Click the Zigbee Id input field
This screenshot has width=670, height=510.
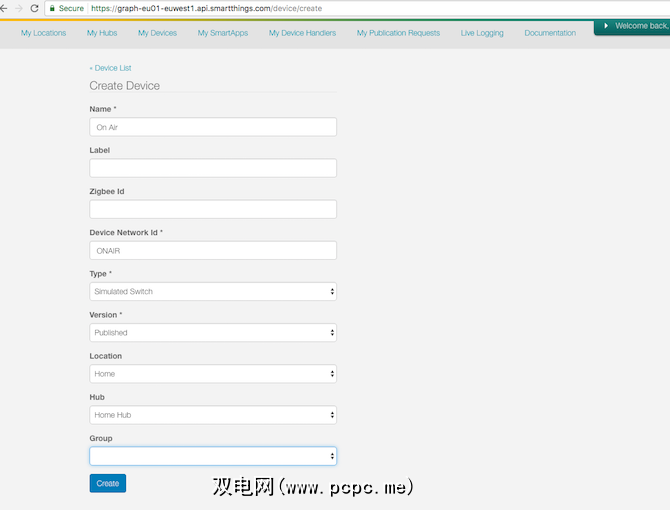(213, 209)
